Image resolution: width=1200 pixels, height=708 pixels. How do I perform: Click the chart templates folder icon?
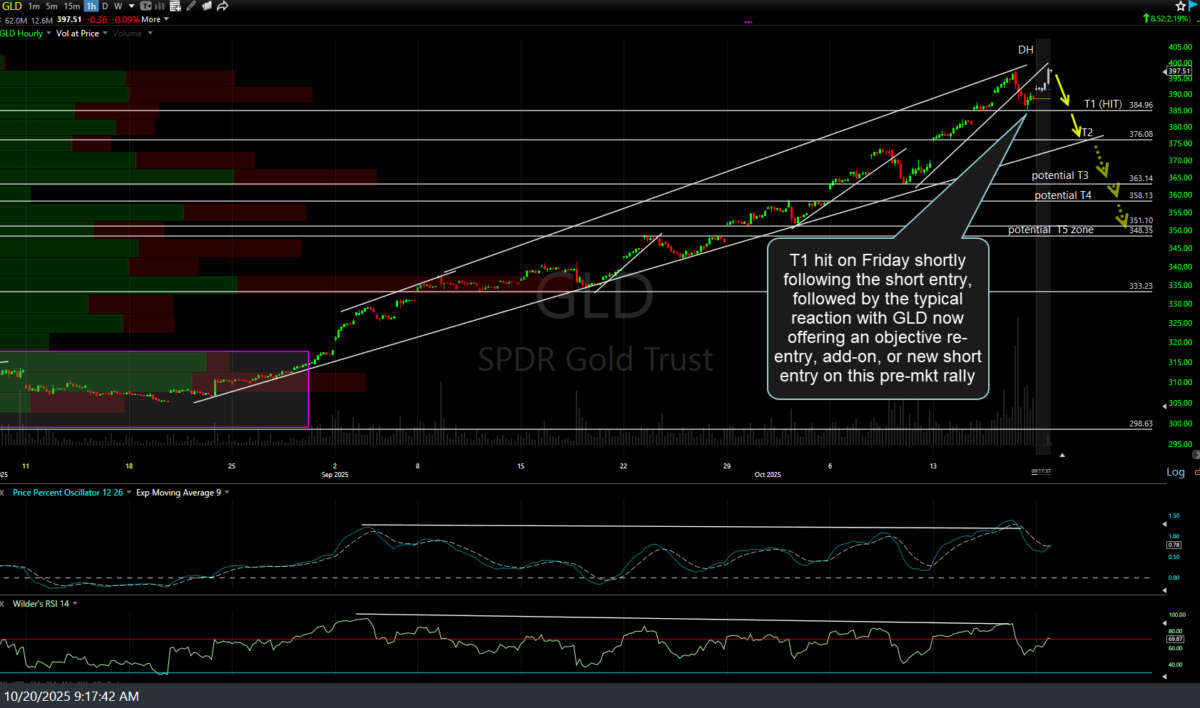click(206, 5)
